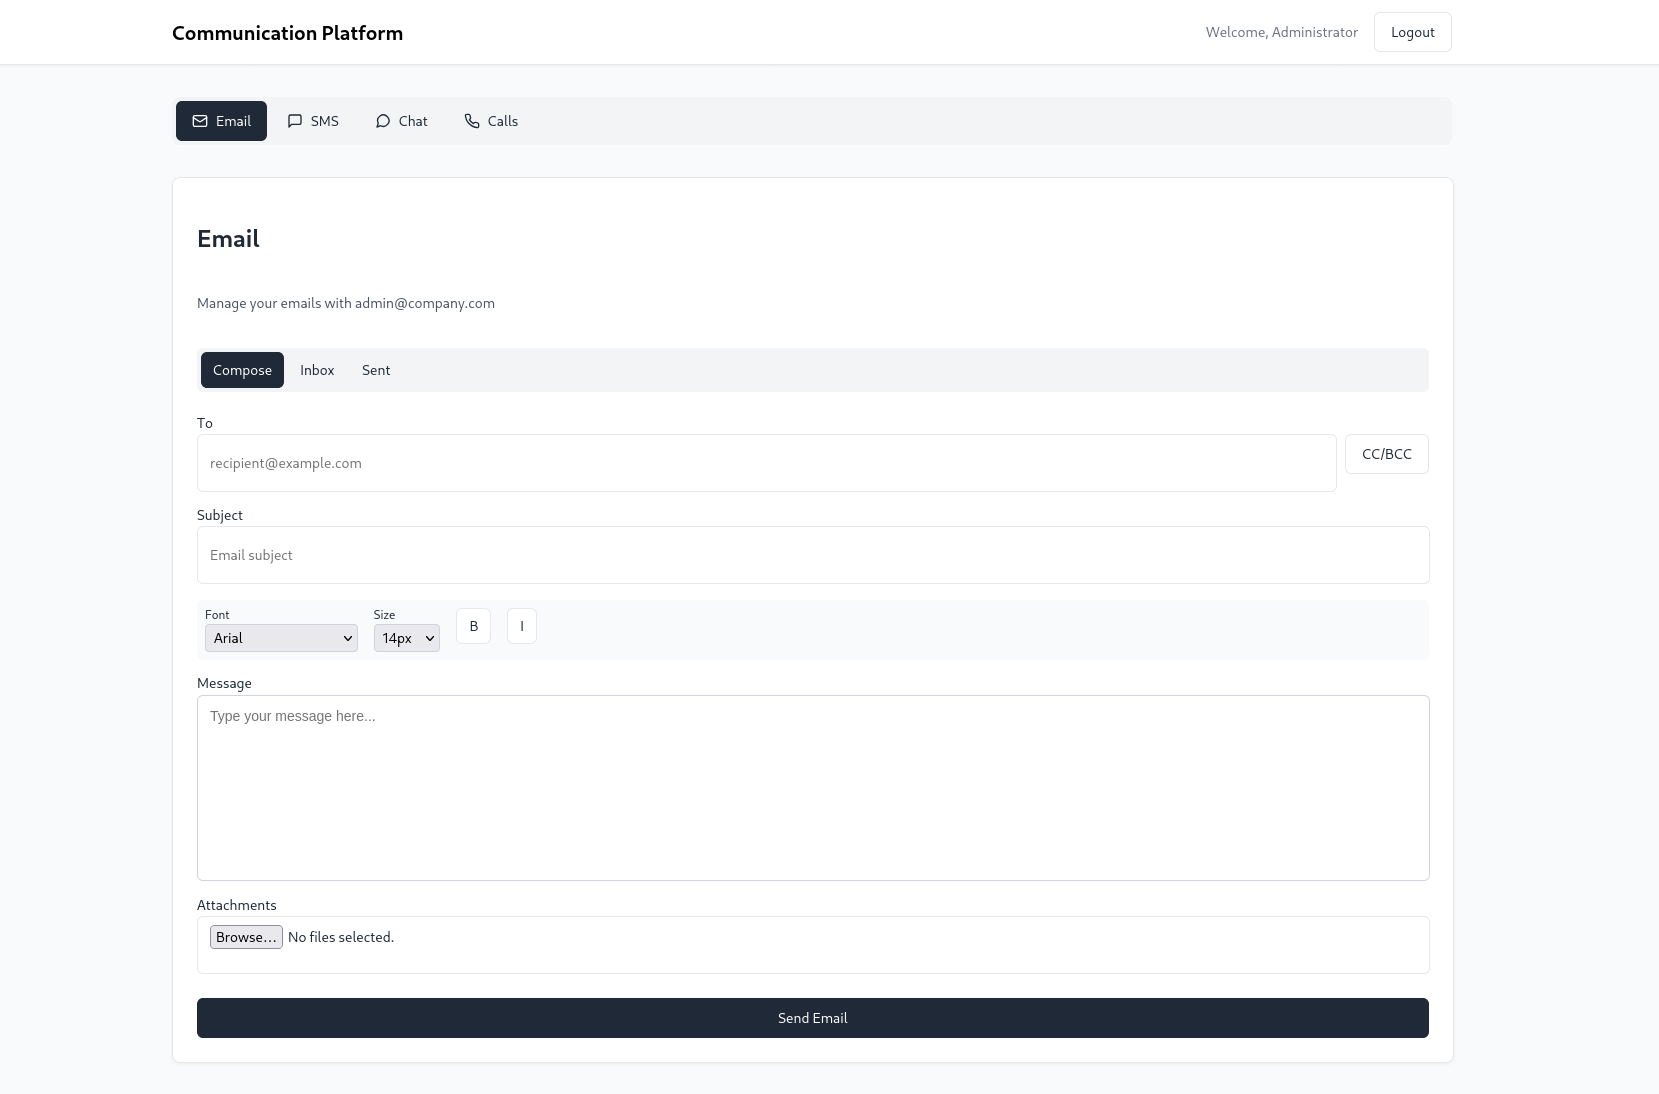Click the Chat bubble icon

tap(383, 121)
